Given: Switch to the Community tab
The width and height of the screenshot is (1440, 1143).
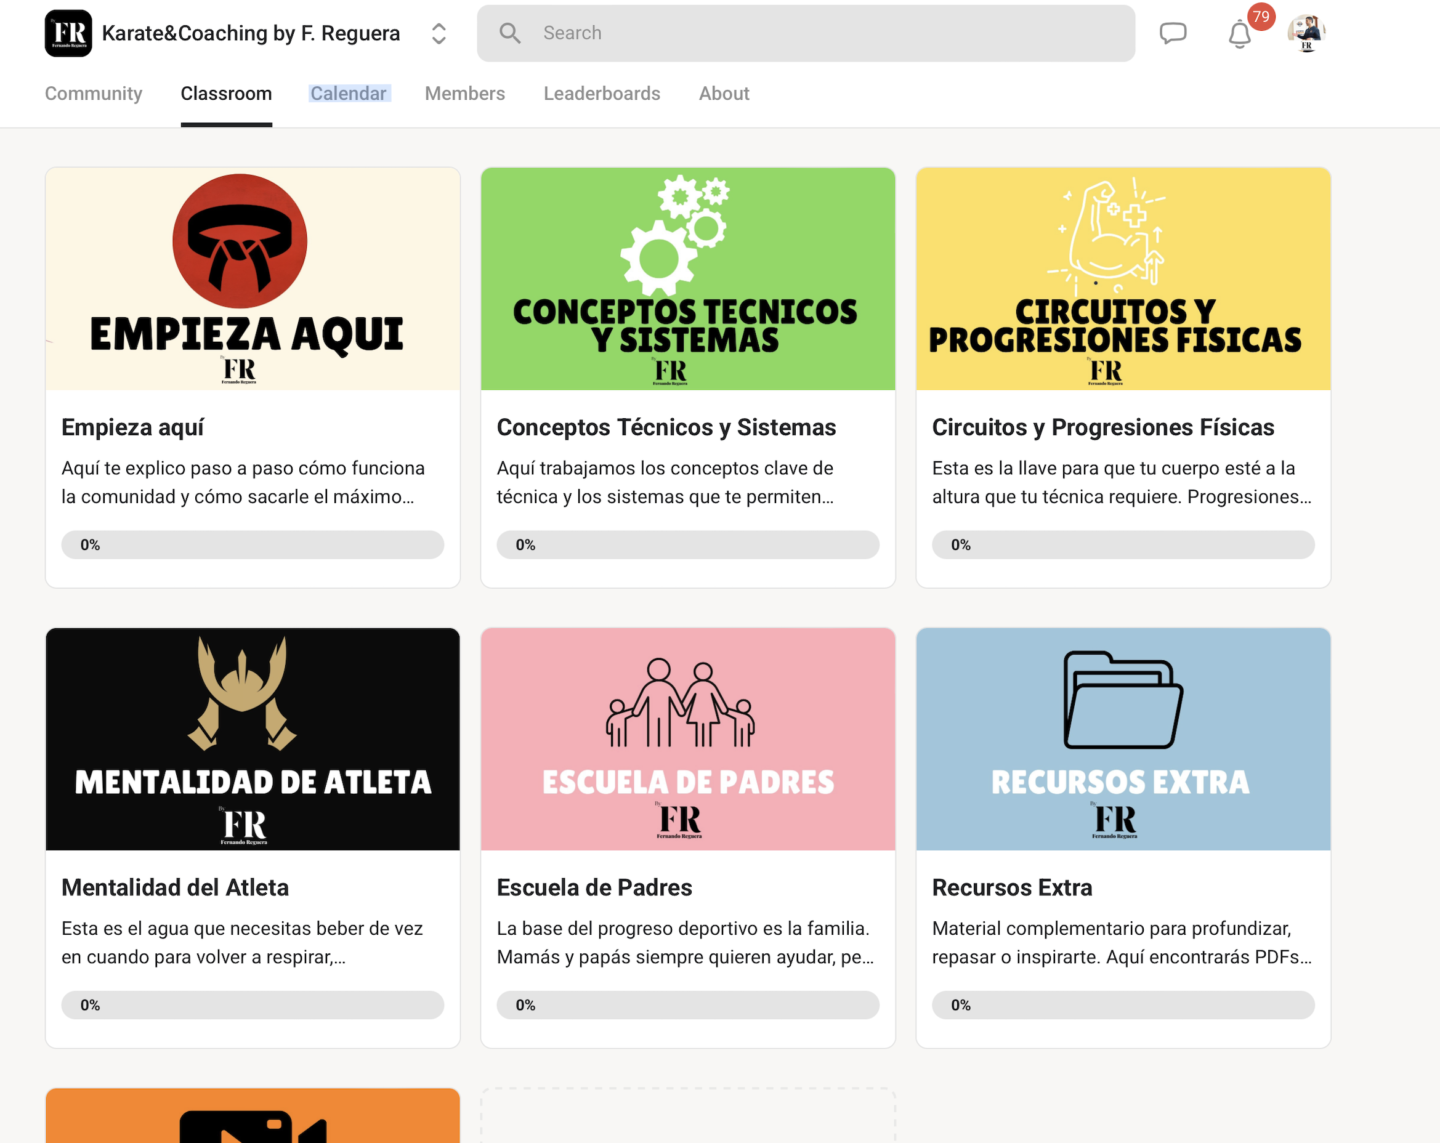Looking at the screenshot, I should pos(93,93).
